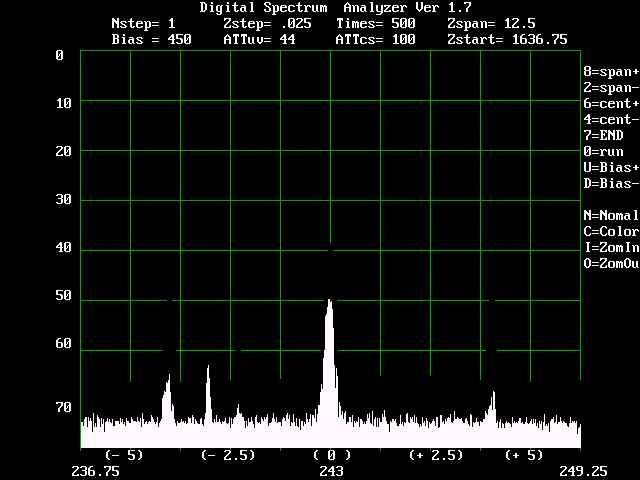This screenshot has height=480, width=640.
Task: Select the 'Bias = 450' parameter
Action: [x=151, y=40]
